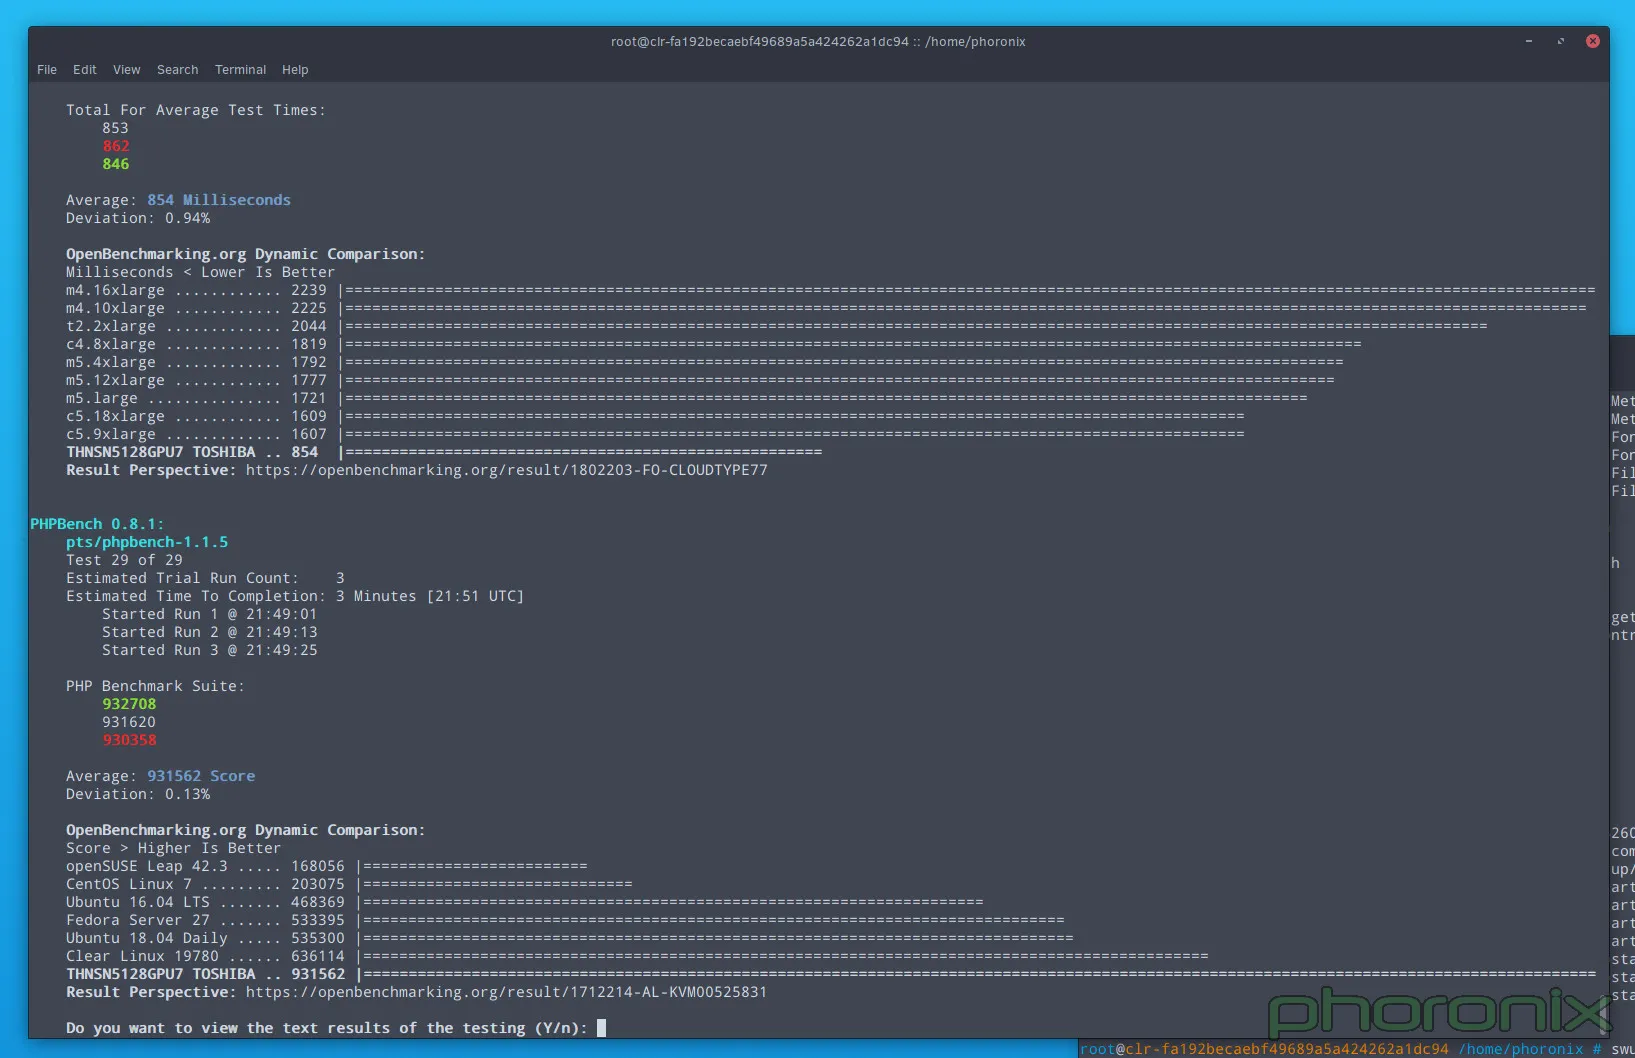The image size is (1635, 1058).
Task: Close the terminal window
Action: (1593, 41)
